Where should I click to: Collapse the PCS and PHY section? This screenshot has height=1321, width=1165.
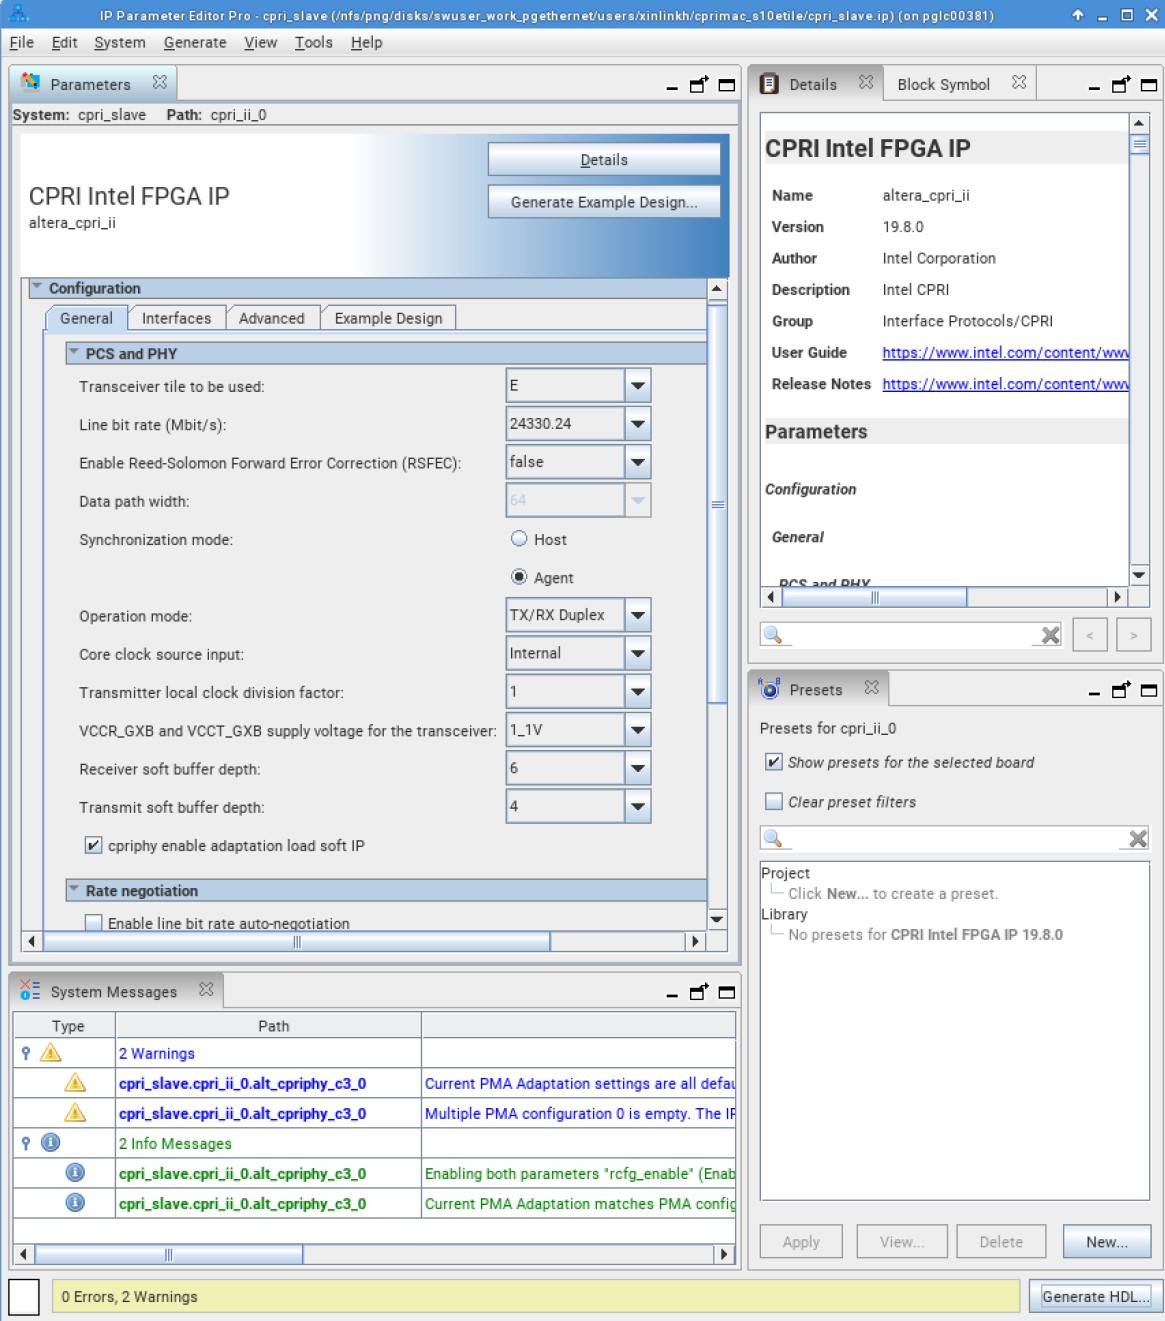coord(73,352)
